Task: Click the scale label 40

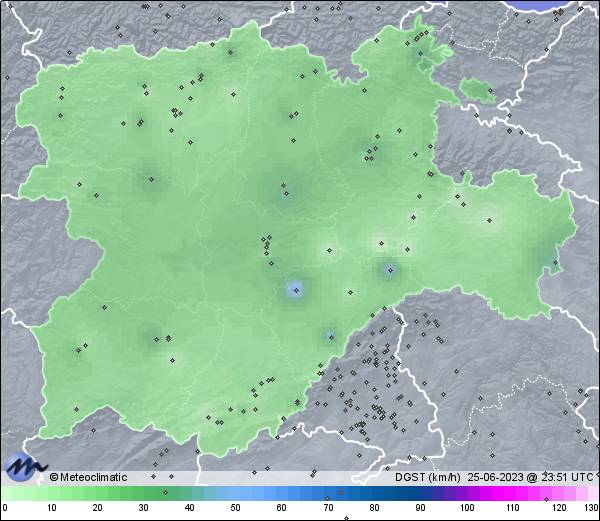Action: point(189,508)
